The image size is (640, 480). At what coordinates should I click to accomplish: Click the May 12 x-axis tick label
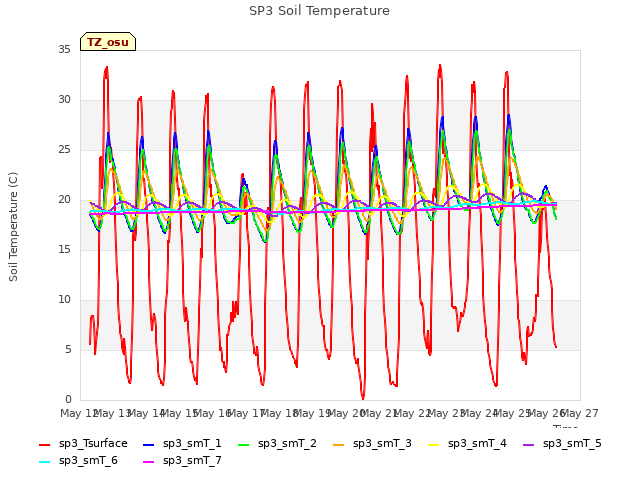pos(79,413)
